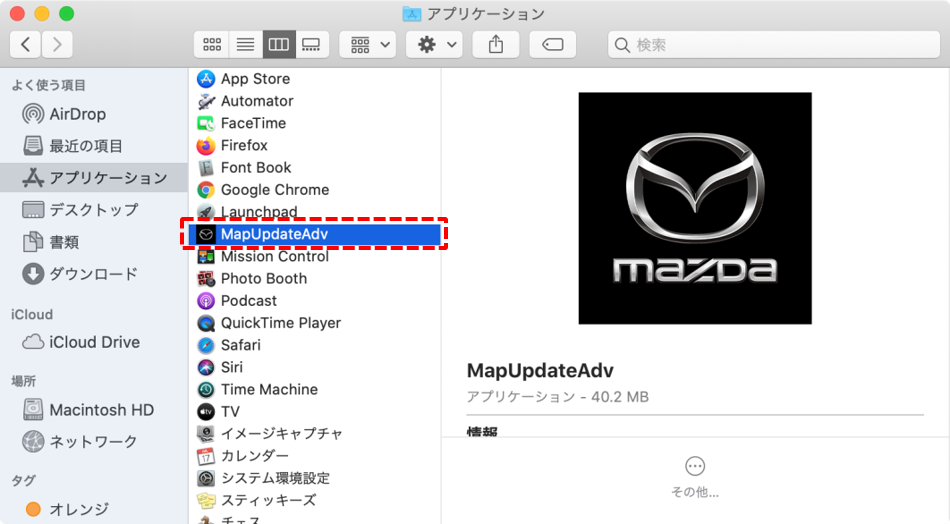Screen dimensions: 950x524
Task: Click the Mazda preview image
Action: pos(695,208)
